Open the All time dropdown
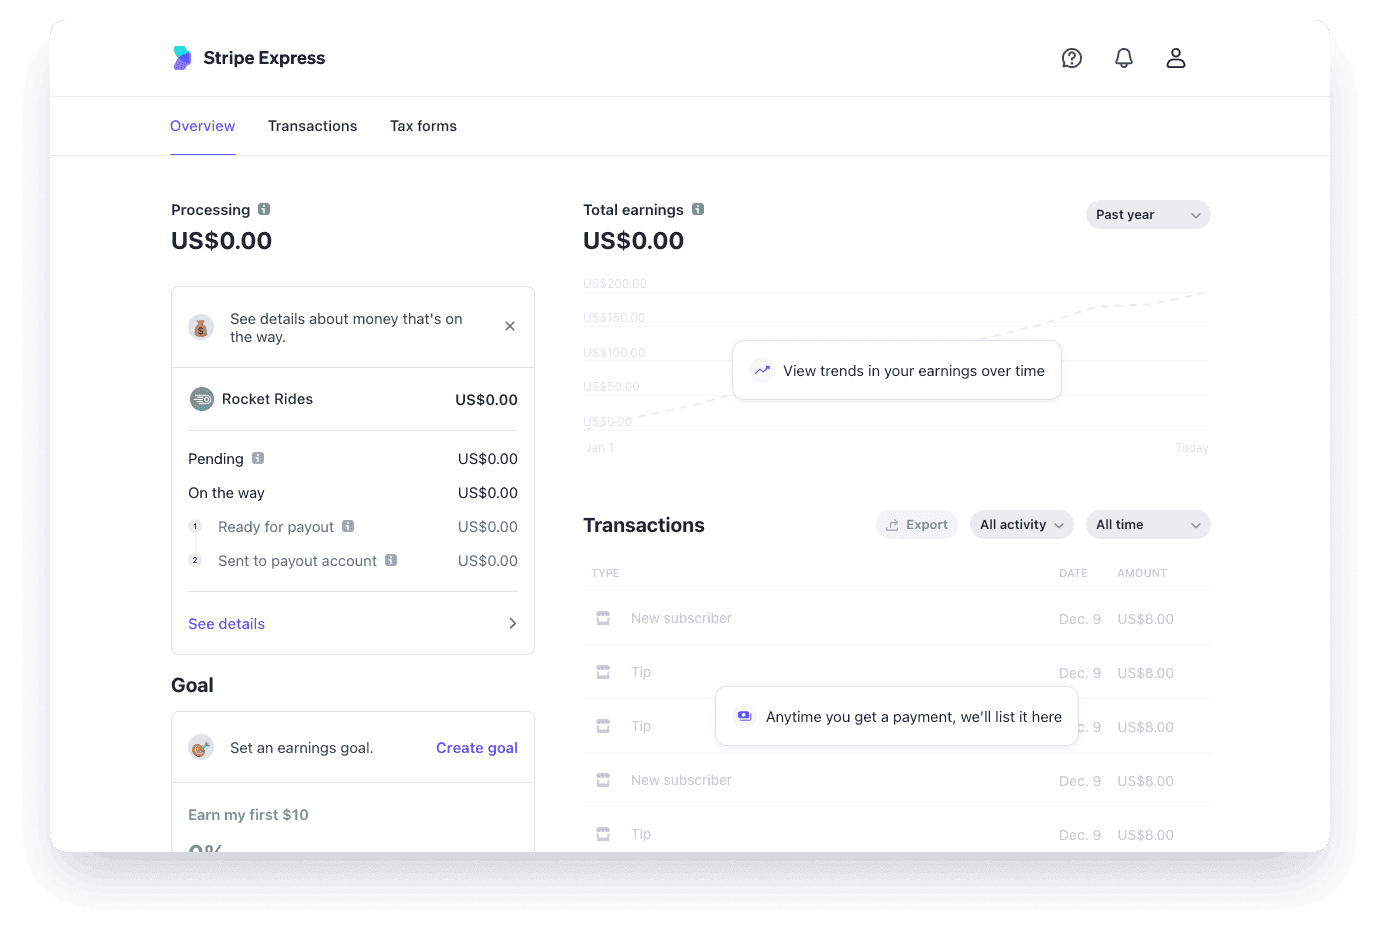This screenshot has width=1380, height=932. click(1148, 525)
